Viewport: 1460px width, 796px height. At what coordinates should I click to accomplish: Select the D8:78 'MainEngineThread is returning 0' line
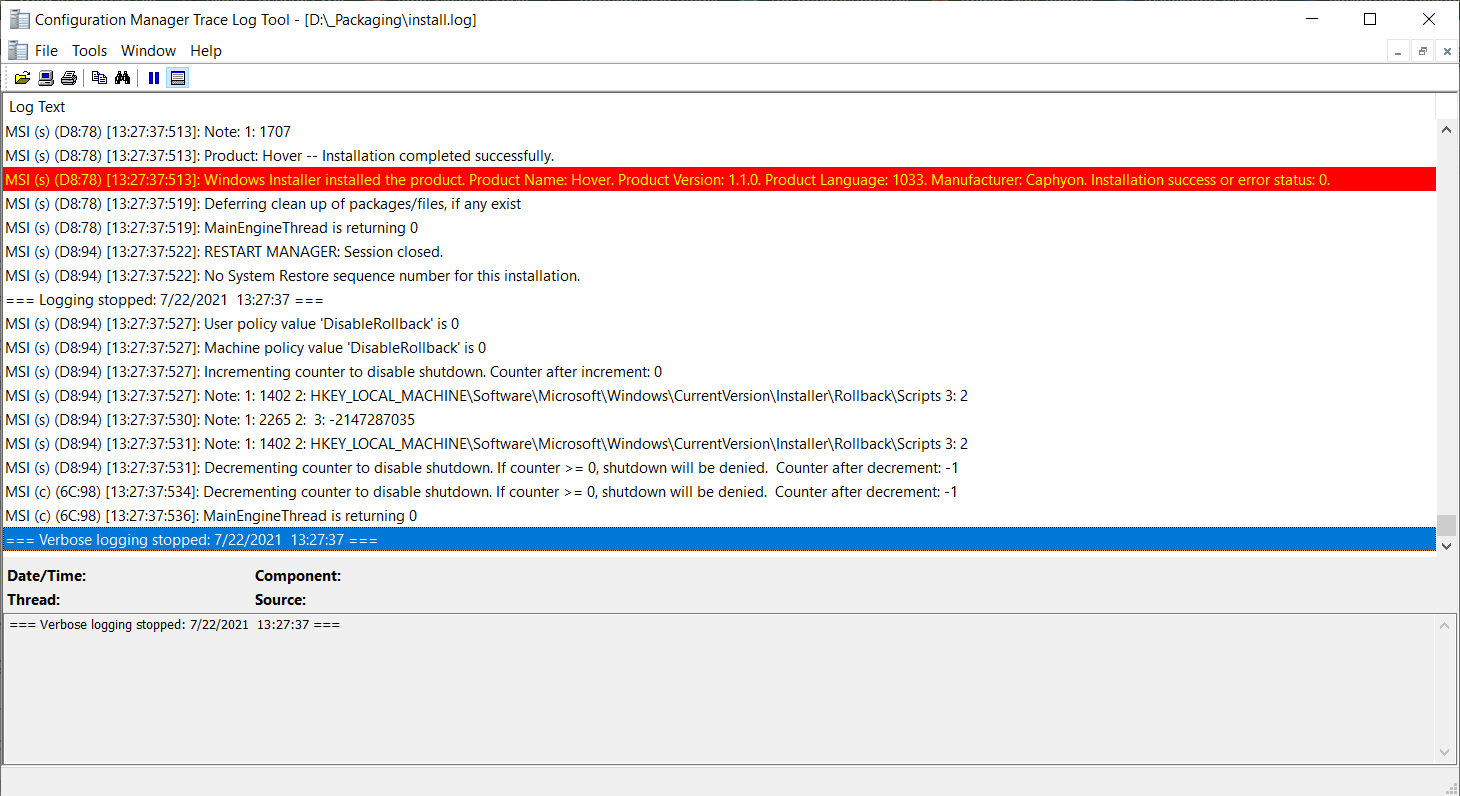tap(719, 228)
